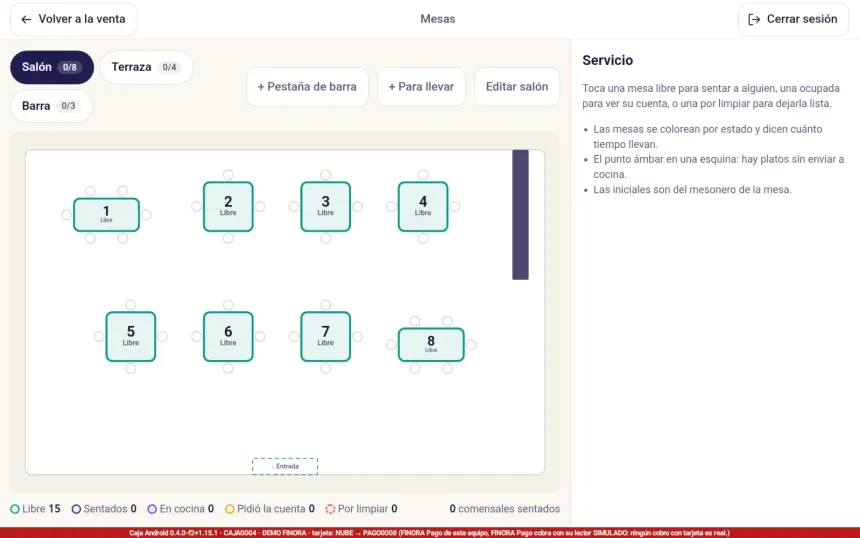Screen dimensions: 860x538
Task: Click the 0/8 badge on Salón tab
Action: 70,67
